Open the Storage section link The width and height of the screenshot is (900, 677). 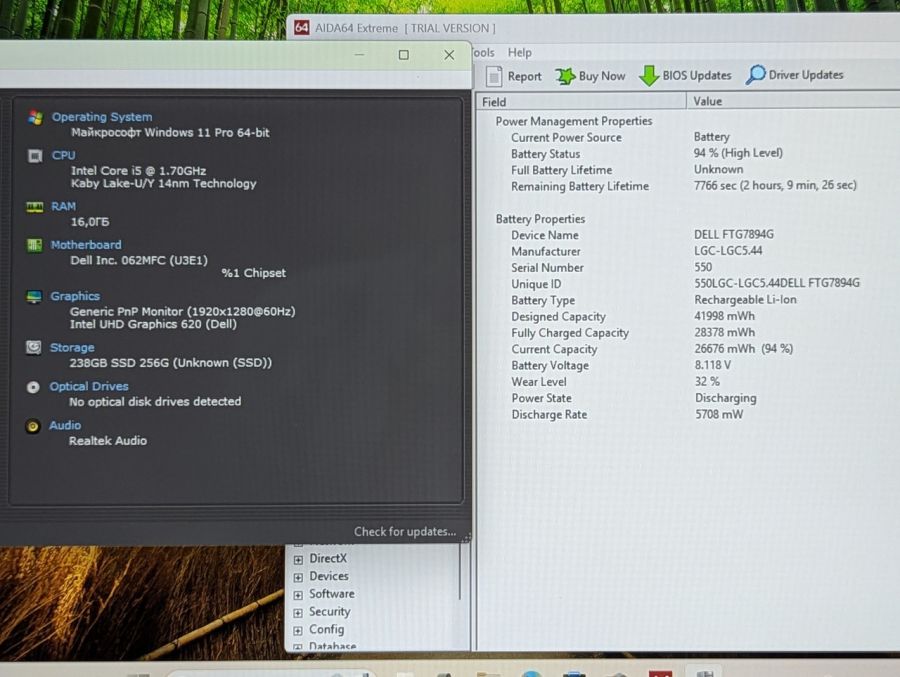tap(72, 347)
